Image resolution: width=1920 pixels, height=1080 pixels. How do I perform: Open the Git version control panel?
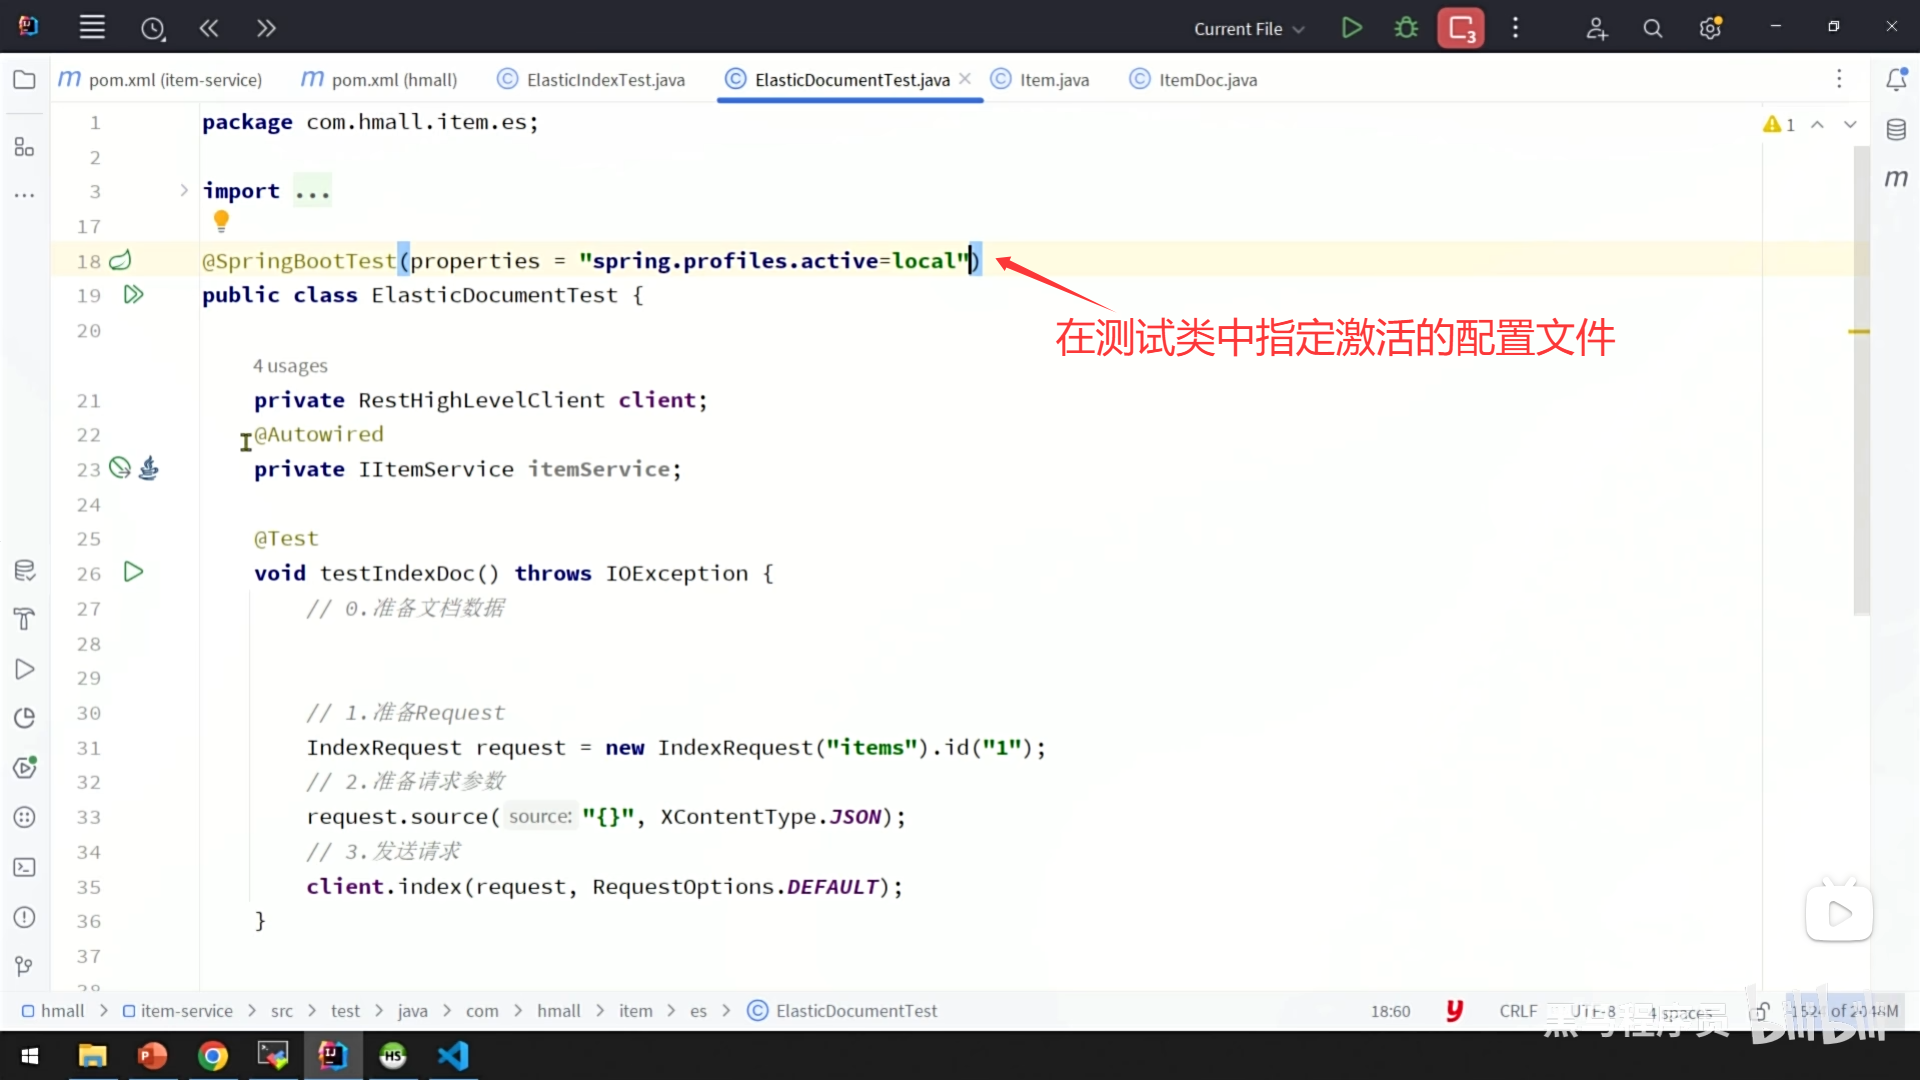point(25,966)
